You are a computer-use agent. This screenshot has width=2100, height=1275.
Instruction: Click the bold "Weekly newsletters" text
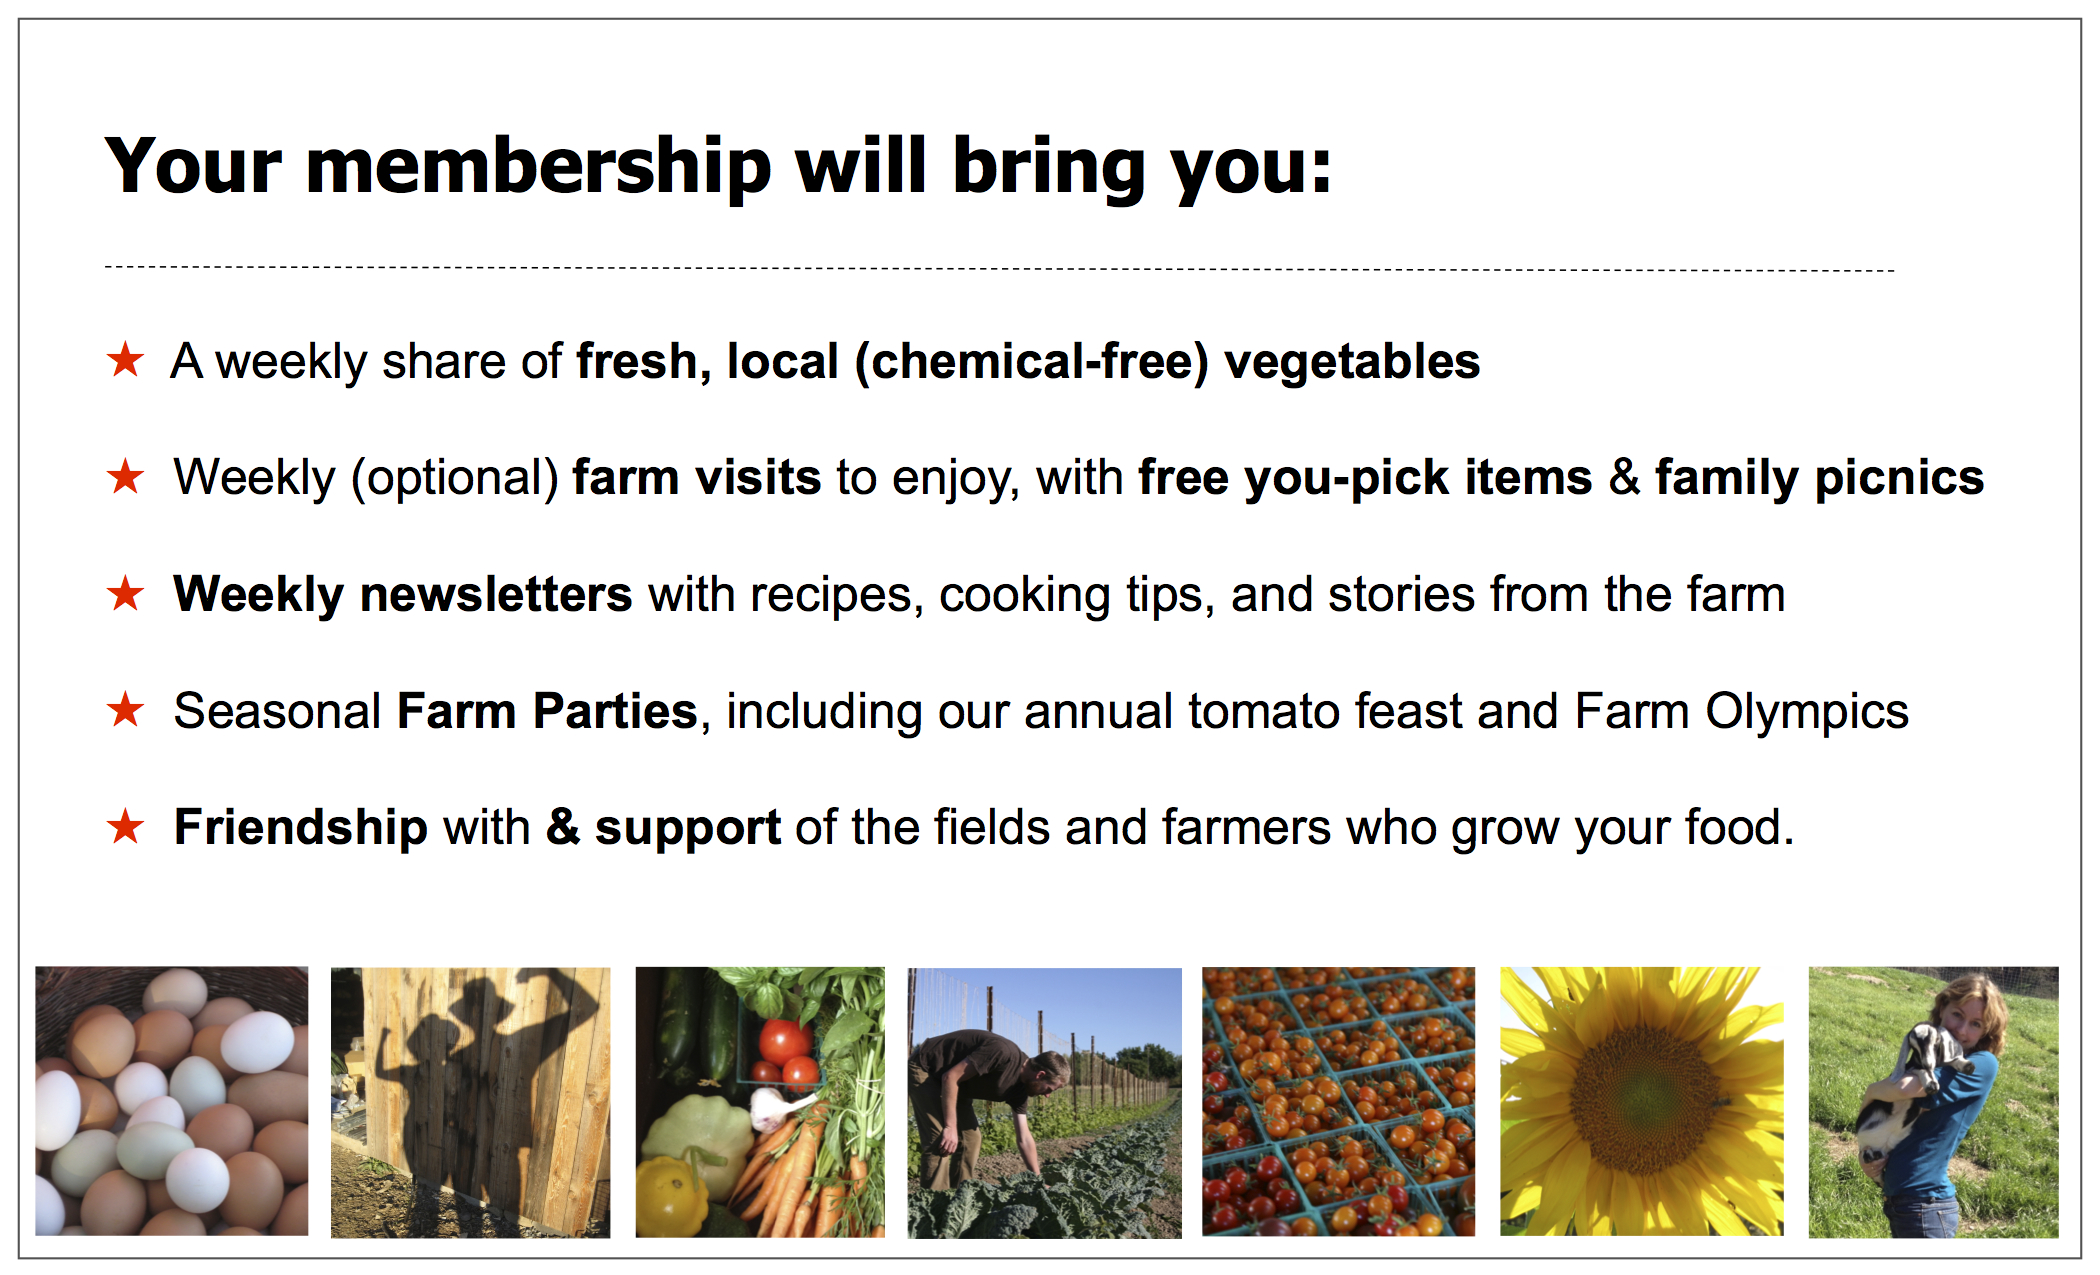tap(402, 594)
